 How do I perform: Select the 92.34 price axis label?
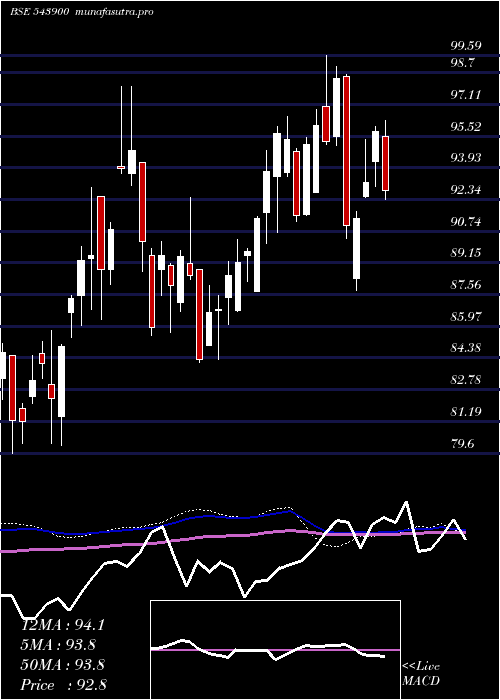[466, 190]
